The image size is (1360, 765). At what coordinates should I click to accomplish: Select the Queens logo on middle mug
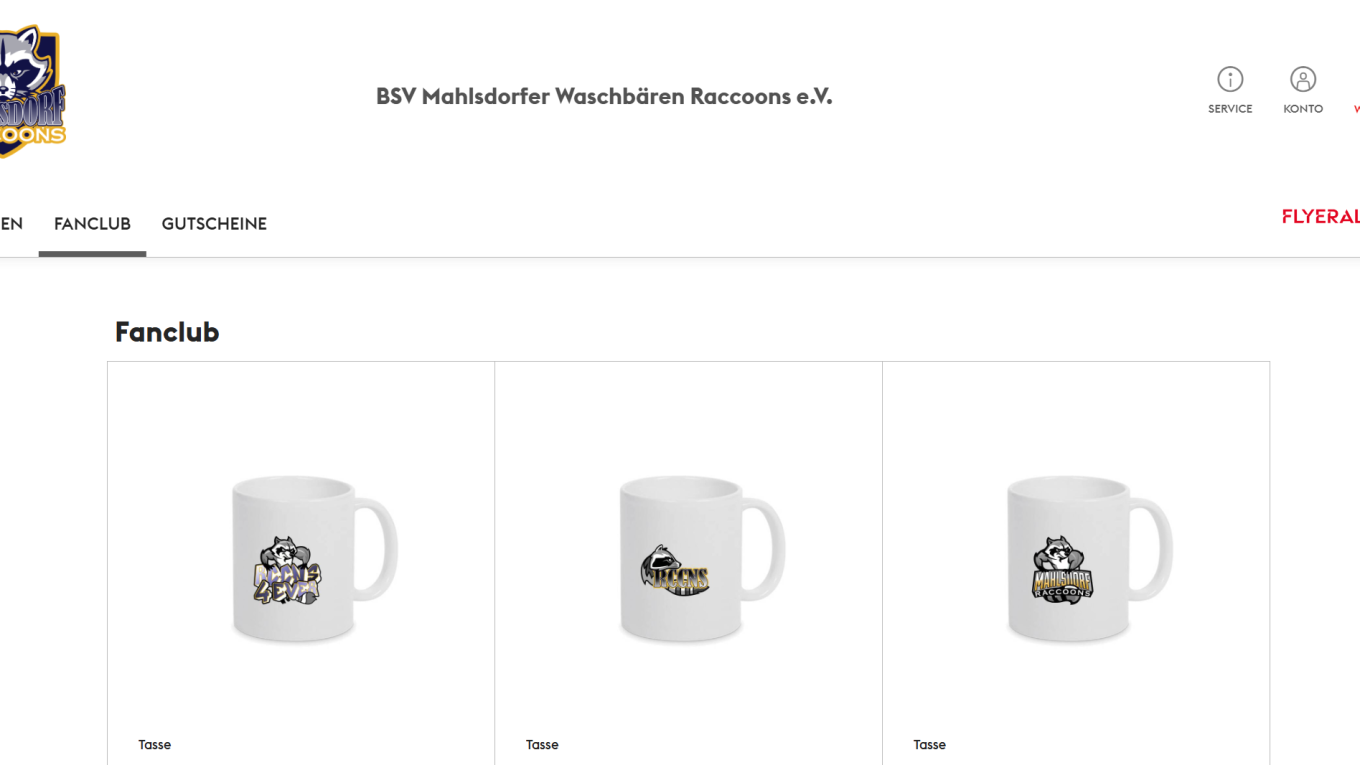point(676,572)
